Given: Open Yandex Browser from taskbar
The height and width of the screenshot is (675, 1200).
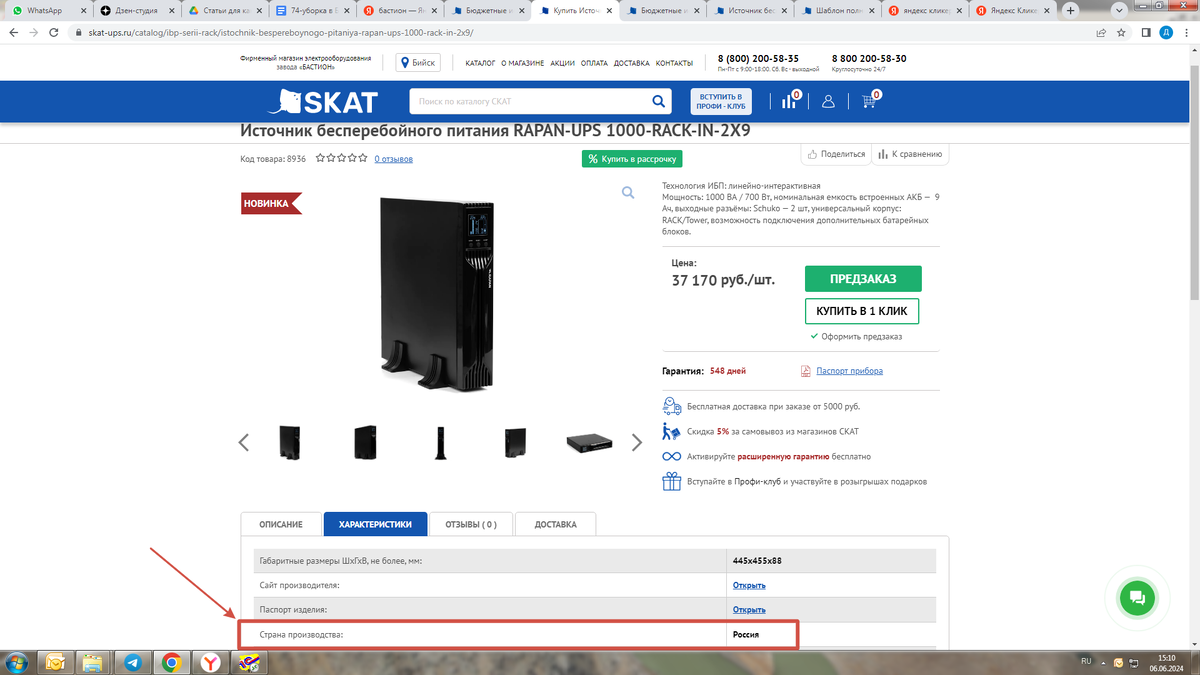Looking at the screenshot, I should point(211,662).
